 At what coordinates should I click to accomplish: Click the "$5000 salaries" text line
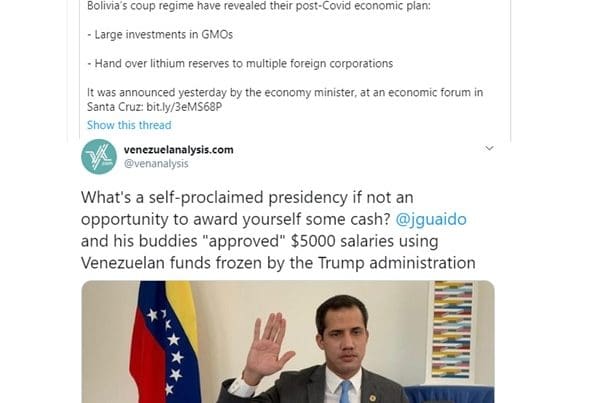pos(259,241)
